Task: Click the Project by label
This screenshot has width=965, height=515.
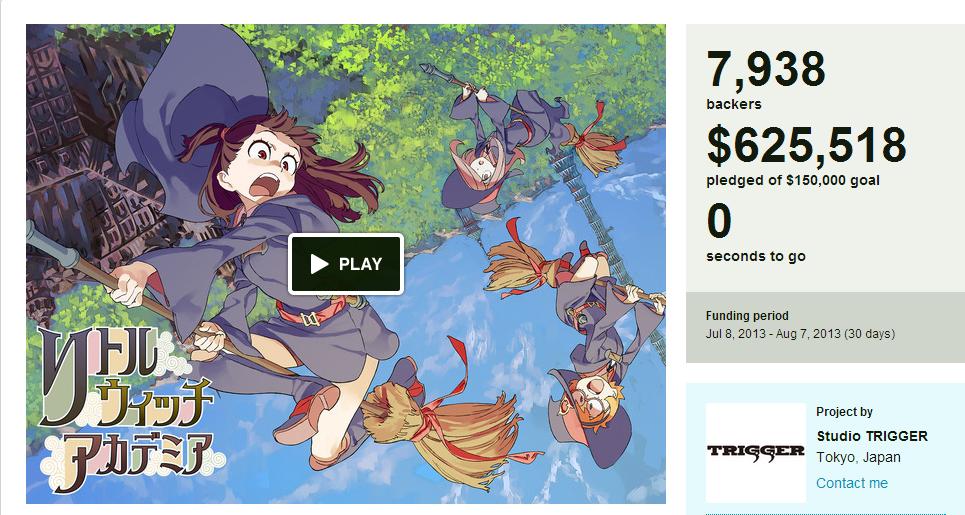Action: (844, 412)
